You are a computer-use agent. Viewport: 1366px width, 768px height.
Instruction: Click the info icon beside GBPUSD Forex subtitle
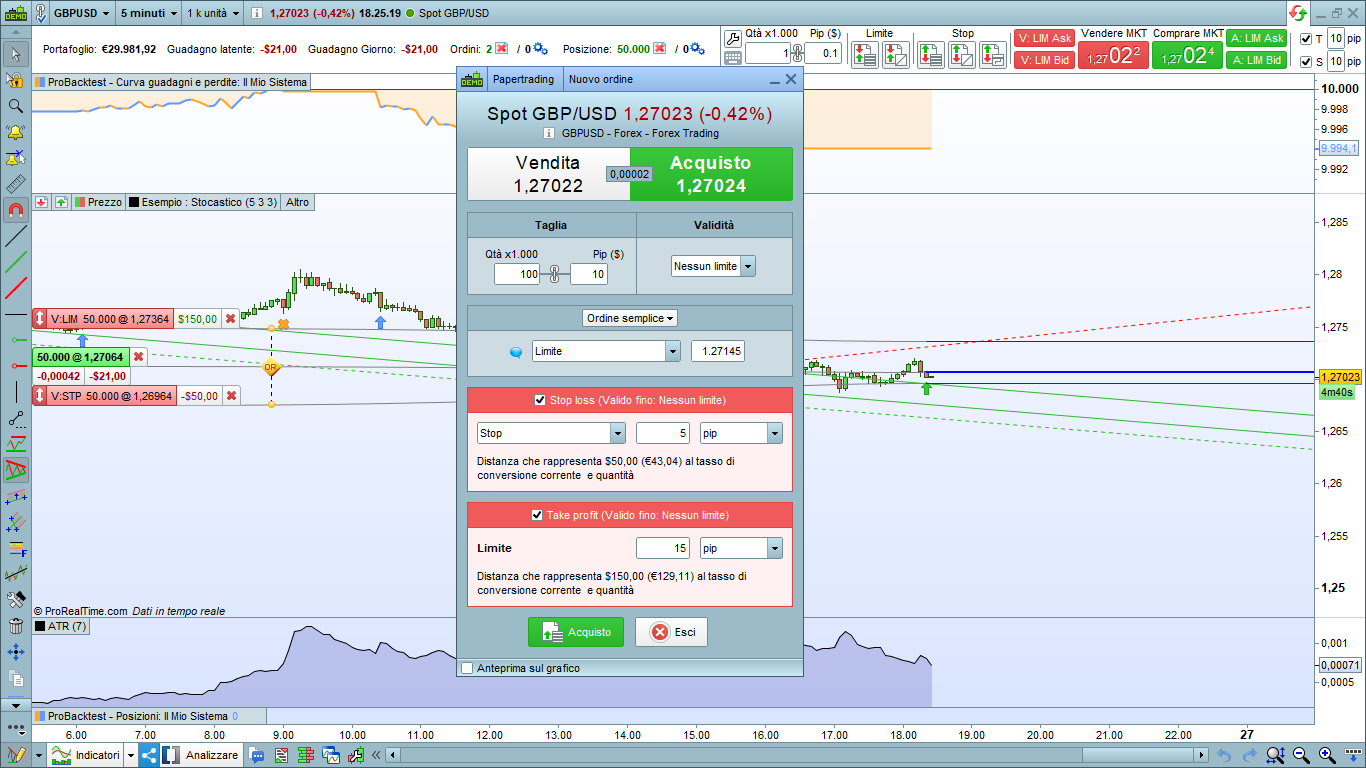(x=549, y=133)
